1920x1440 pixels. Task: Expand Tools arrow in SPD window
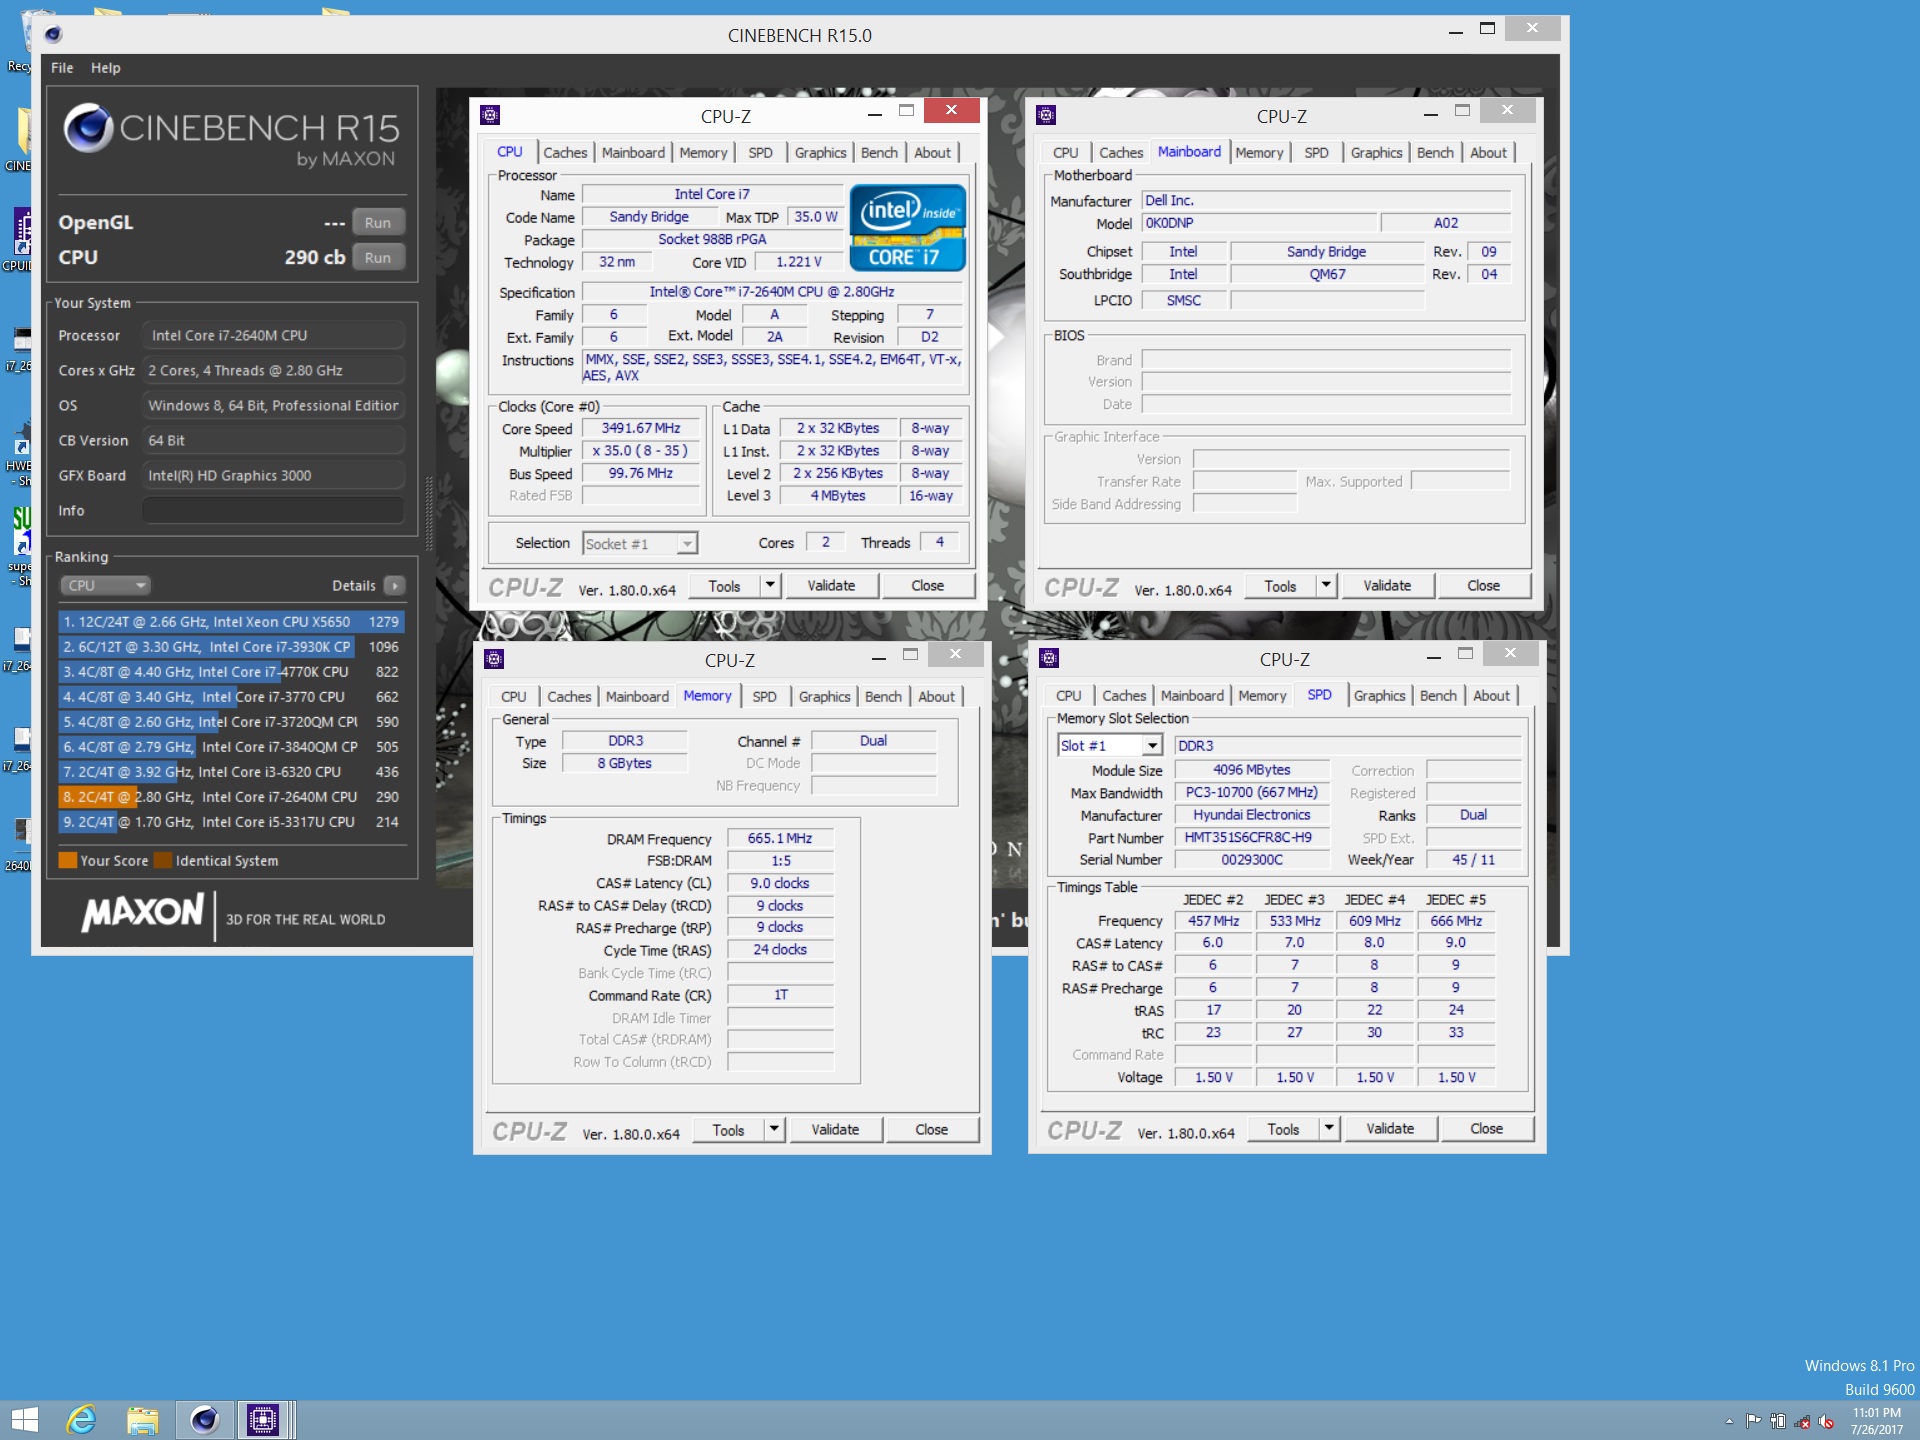(x=1328, y=1128)
